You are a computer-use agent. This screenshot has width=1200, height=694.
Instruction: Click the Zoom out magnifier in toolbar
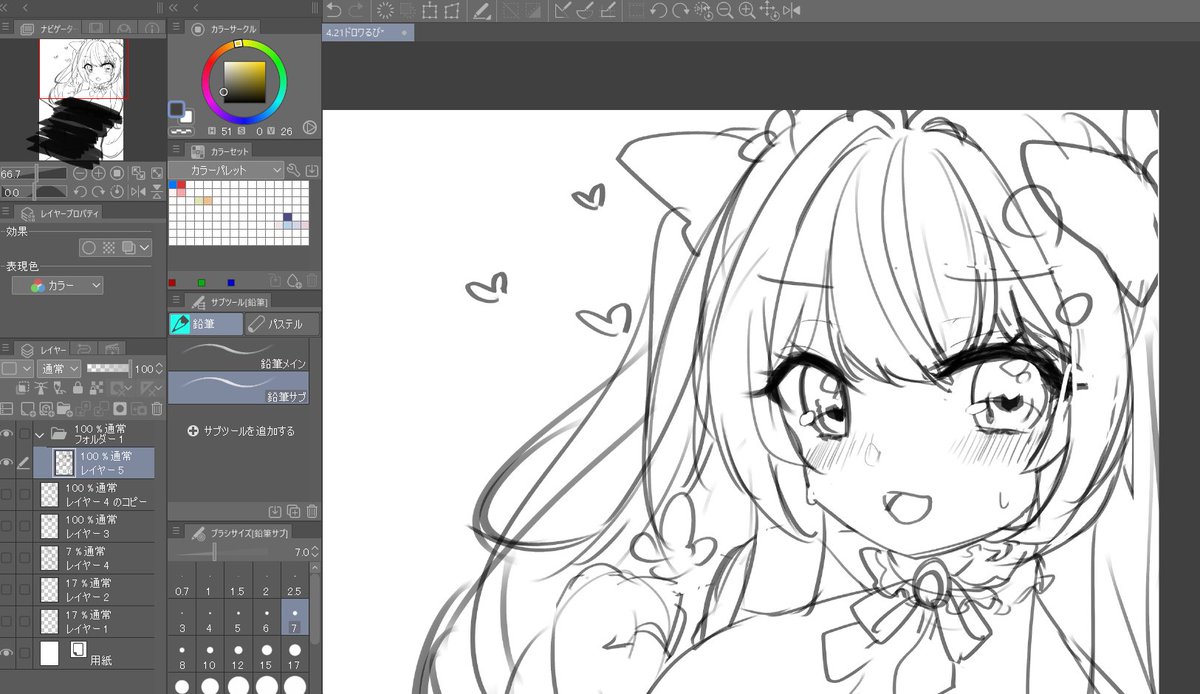click(724, 10)
